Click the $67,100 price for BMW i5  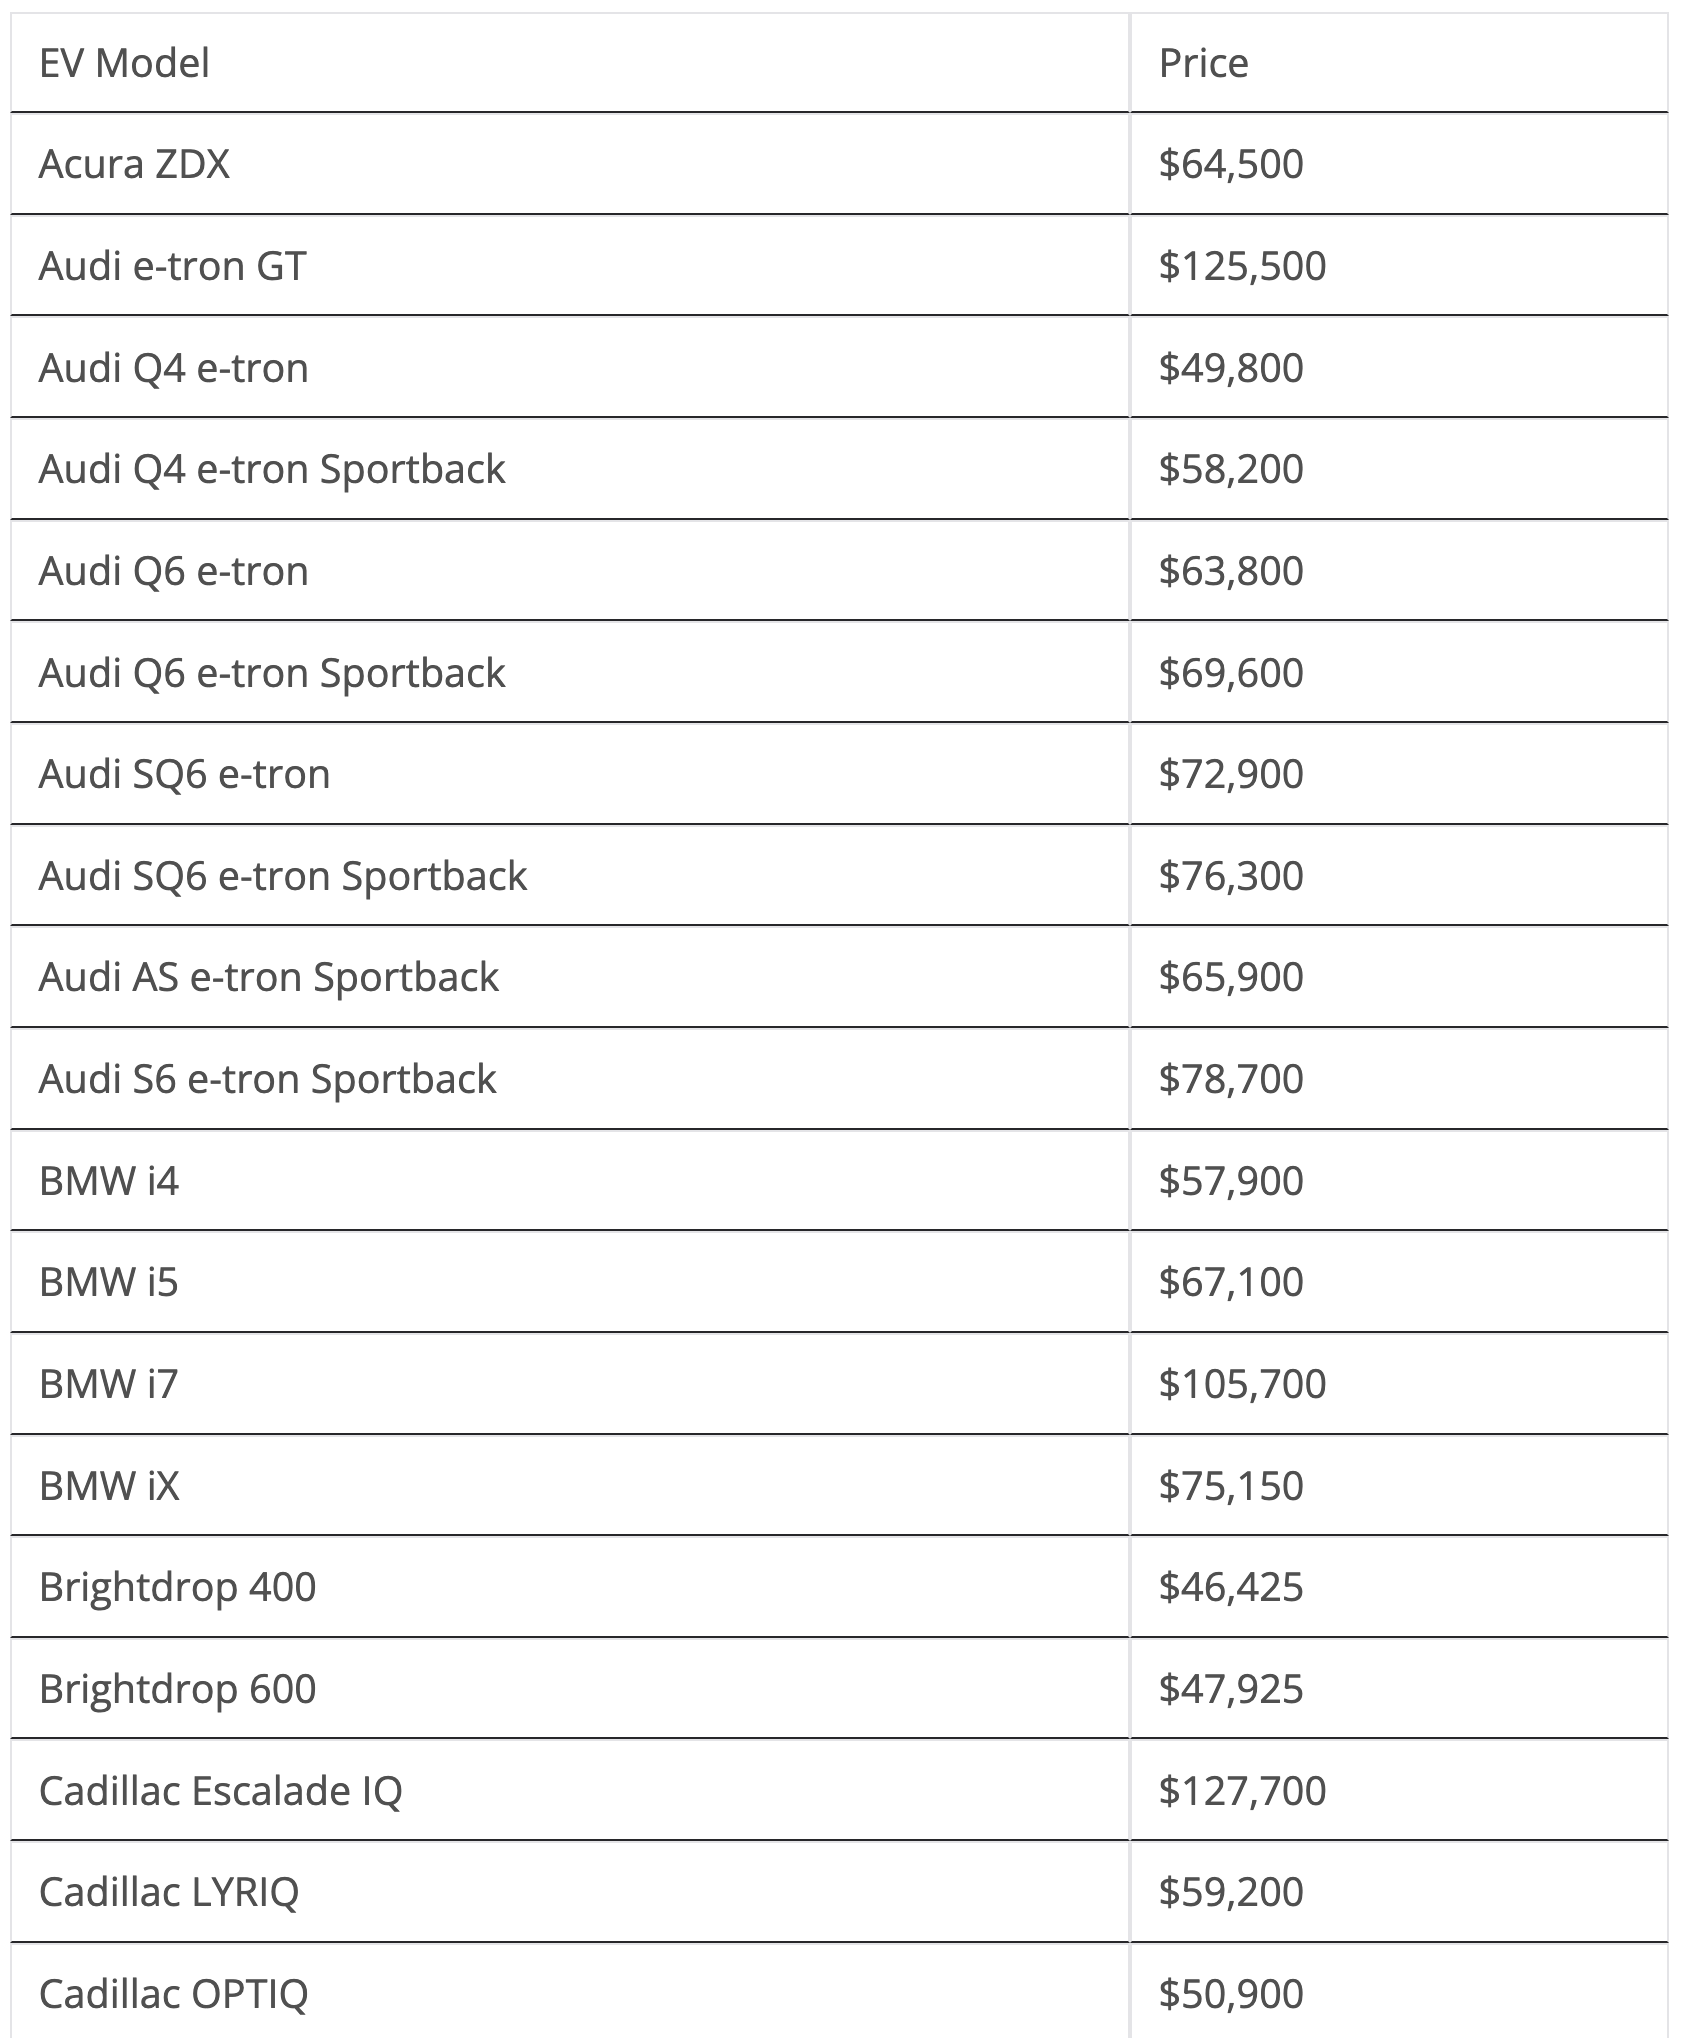1231,1282
